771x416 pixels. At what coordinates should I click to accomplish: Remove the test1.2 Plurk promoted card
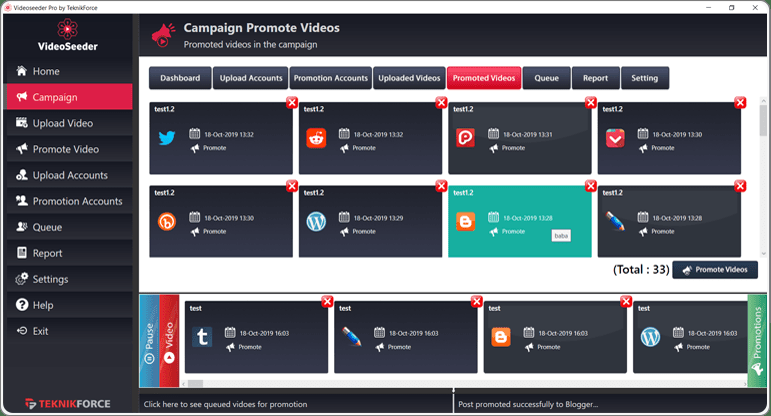point(591,102)
